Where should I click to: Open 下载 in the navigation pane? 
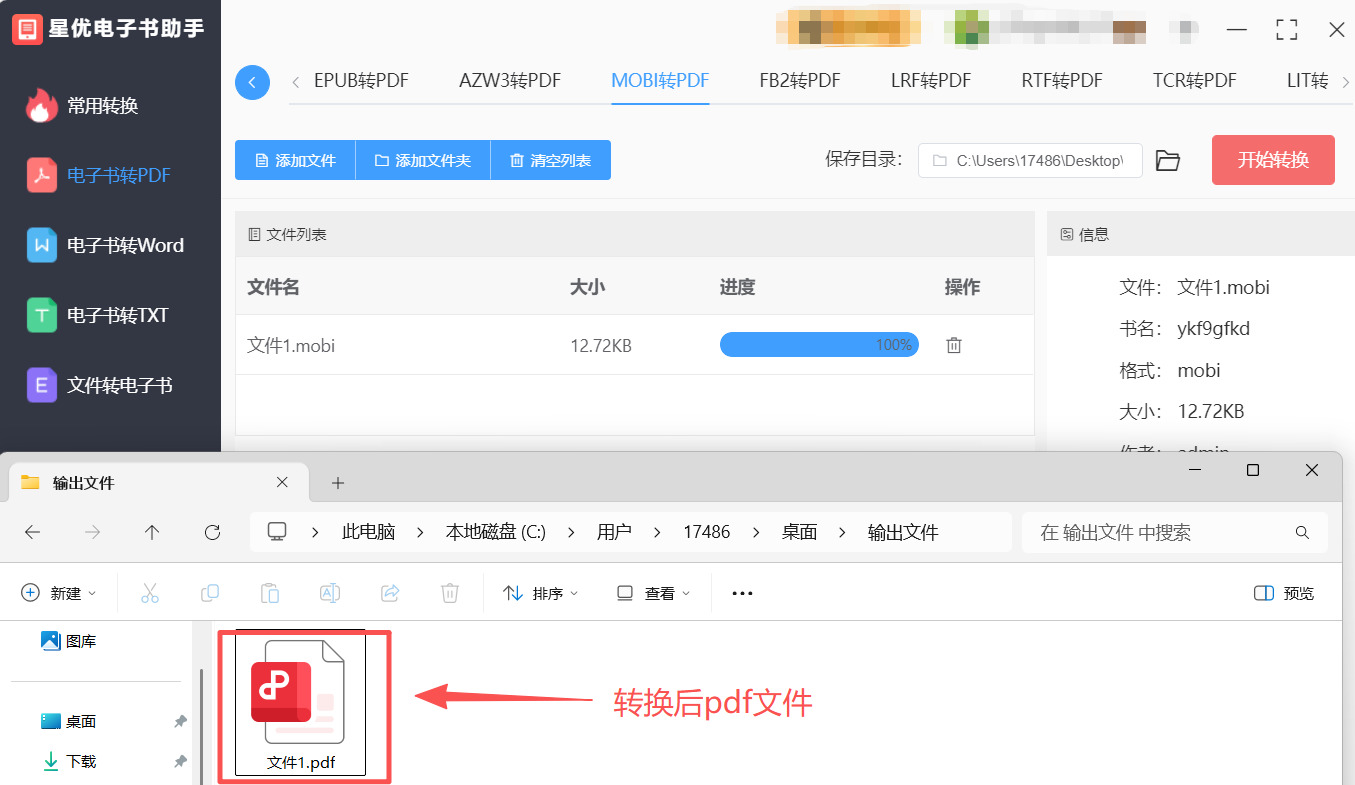coord(69,761)
